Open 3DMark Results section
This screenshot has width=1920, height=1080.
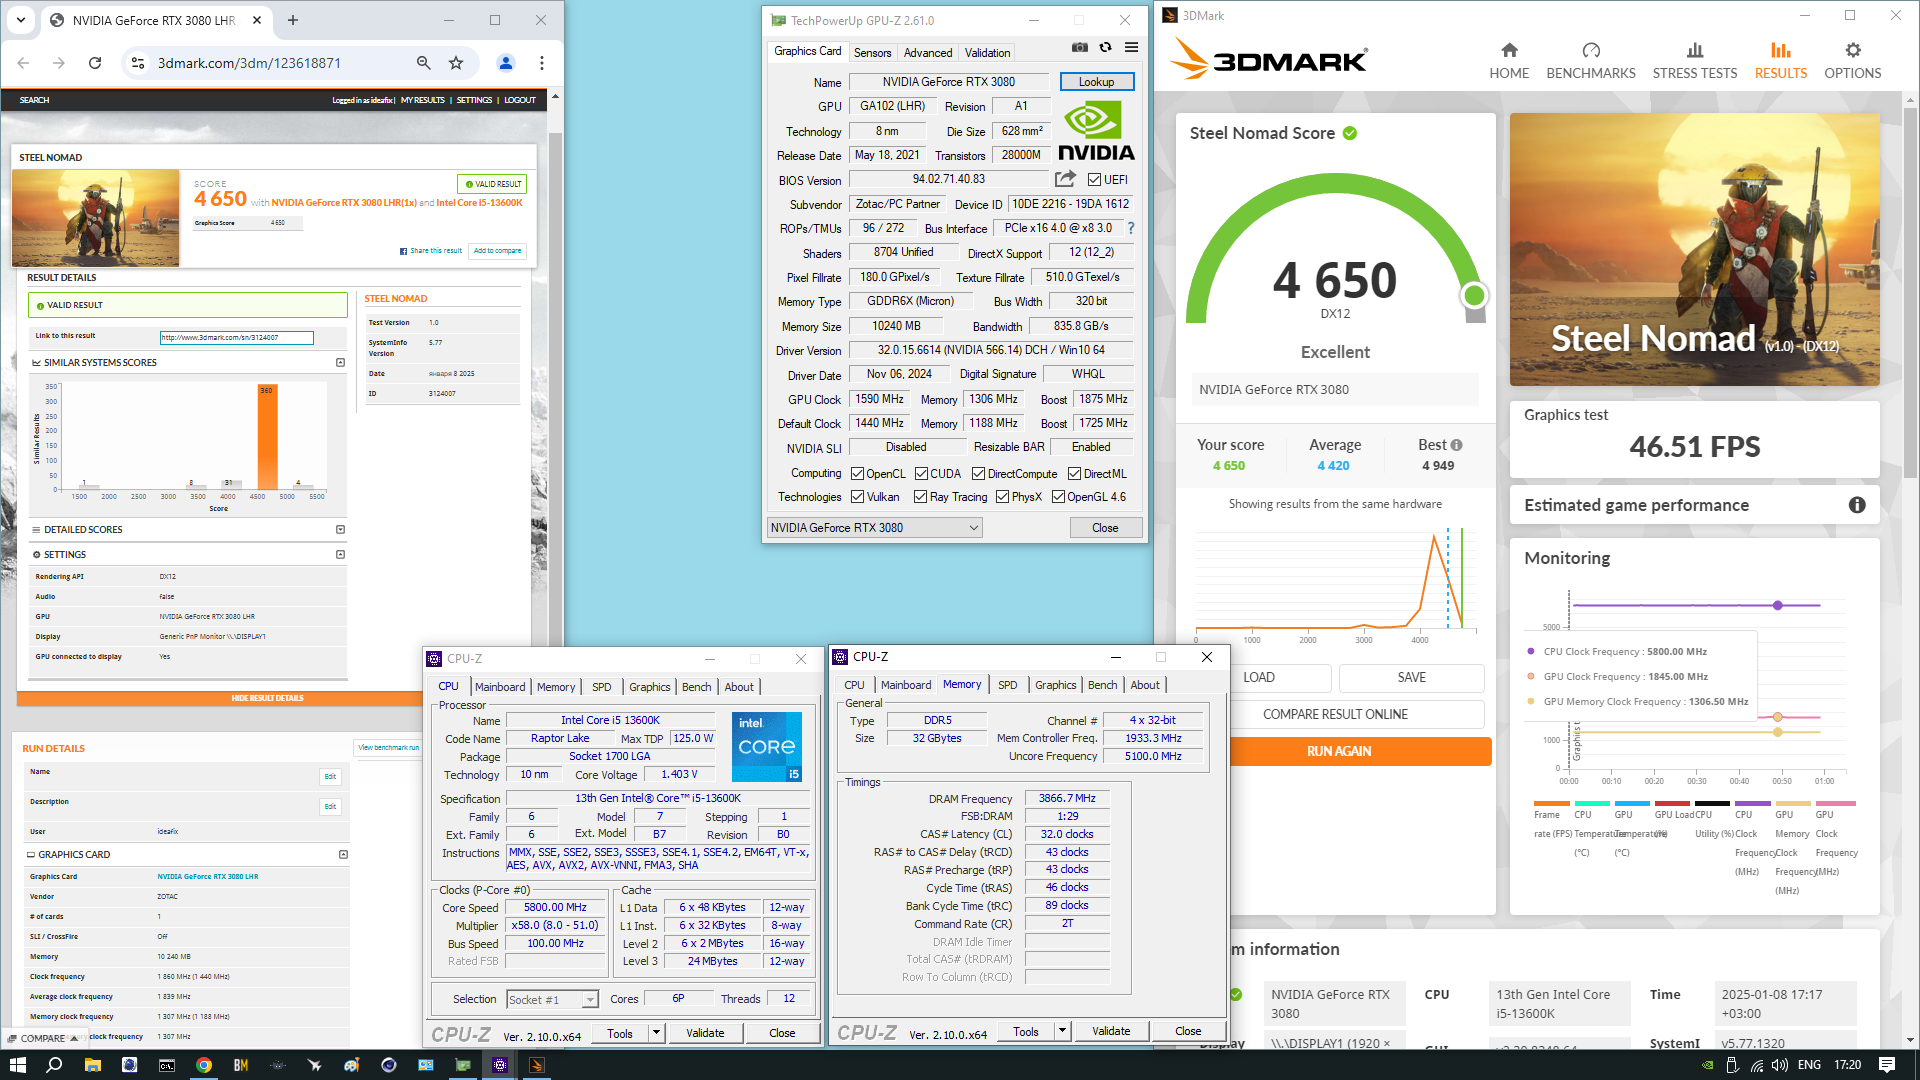(1781, 60)
